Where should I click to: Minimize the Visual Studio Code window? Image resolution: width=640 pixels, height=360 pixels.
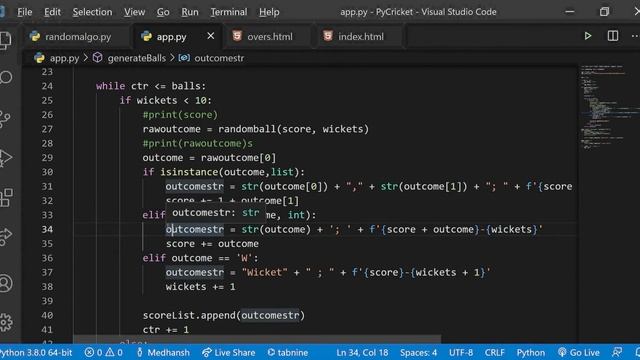pyautogui.click(x=570, y=12)
